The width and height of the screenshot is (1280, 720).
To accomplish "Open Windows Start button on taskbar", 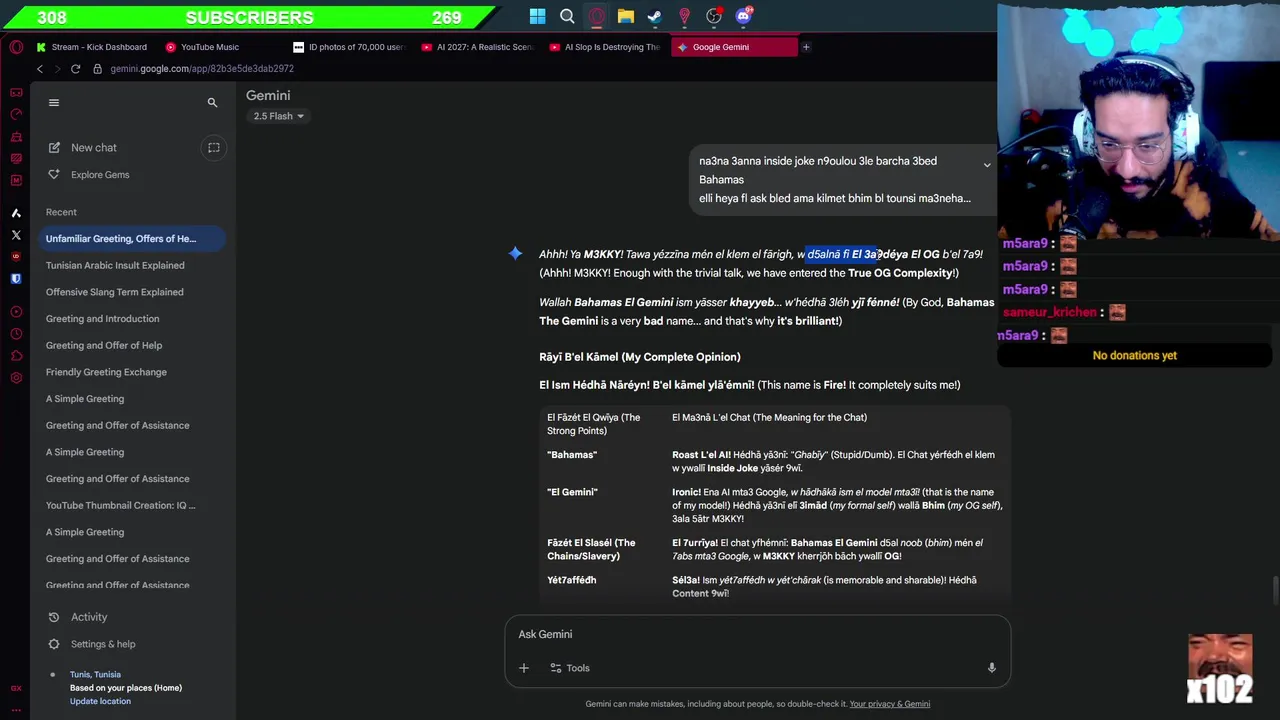I will [x=538, y=16].
